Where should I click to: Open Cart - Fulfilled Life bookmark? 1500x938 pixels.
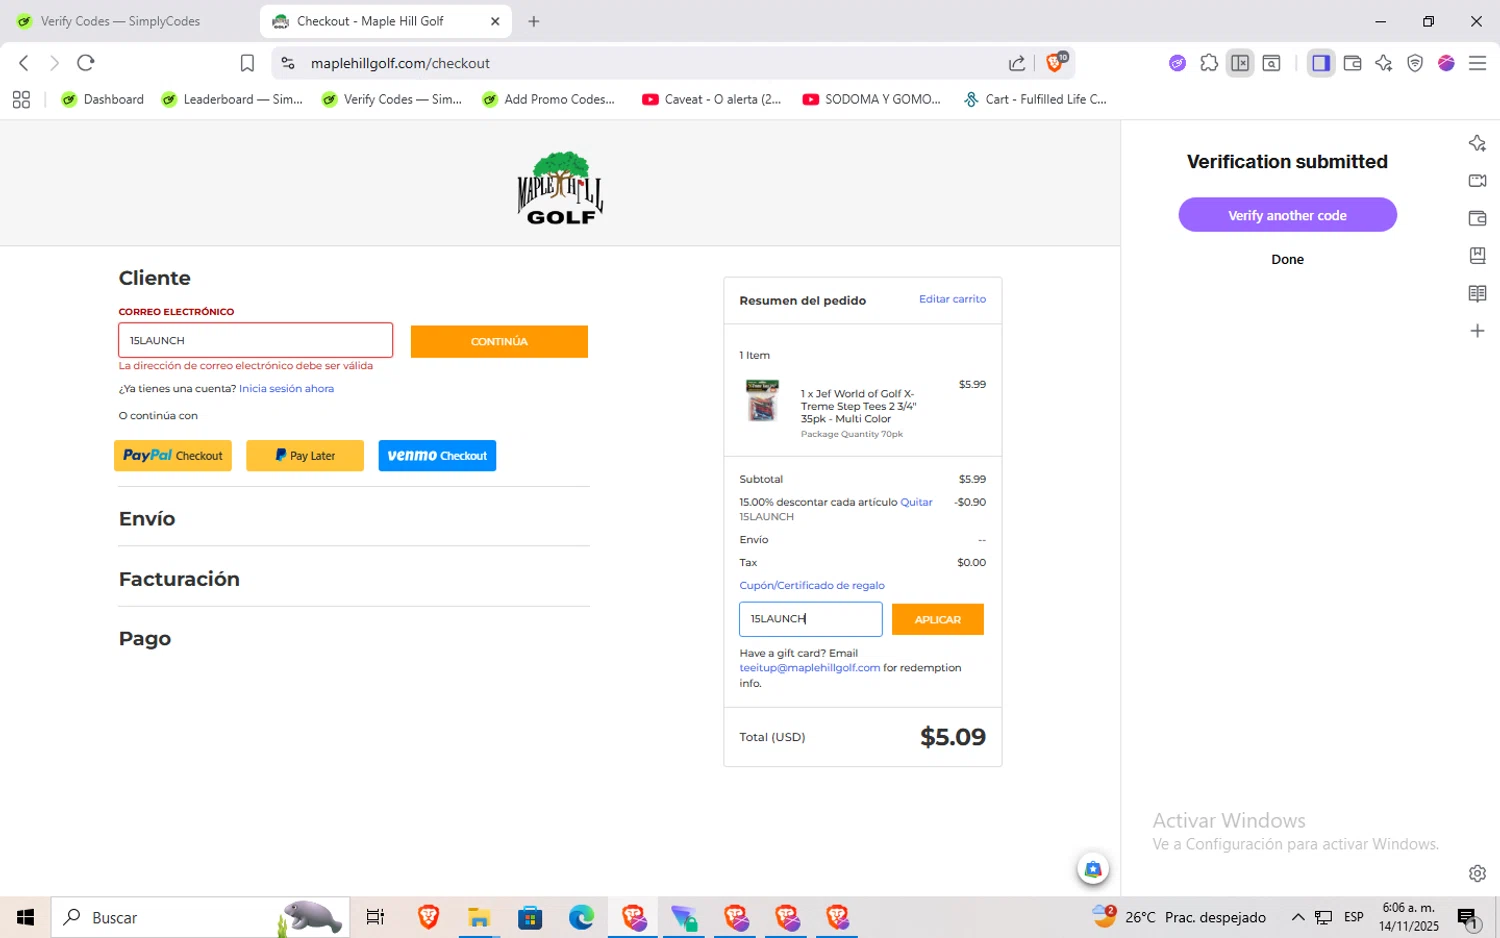[x=1035, y=99]
